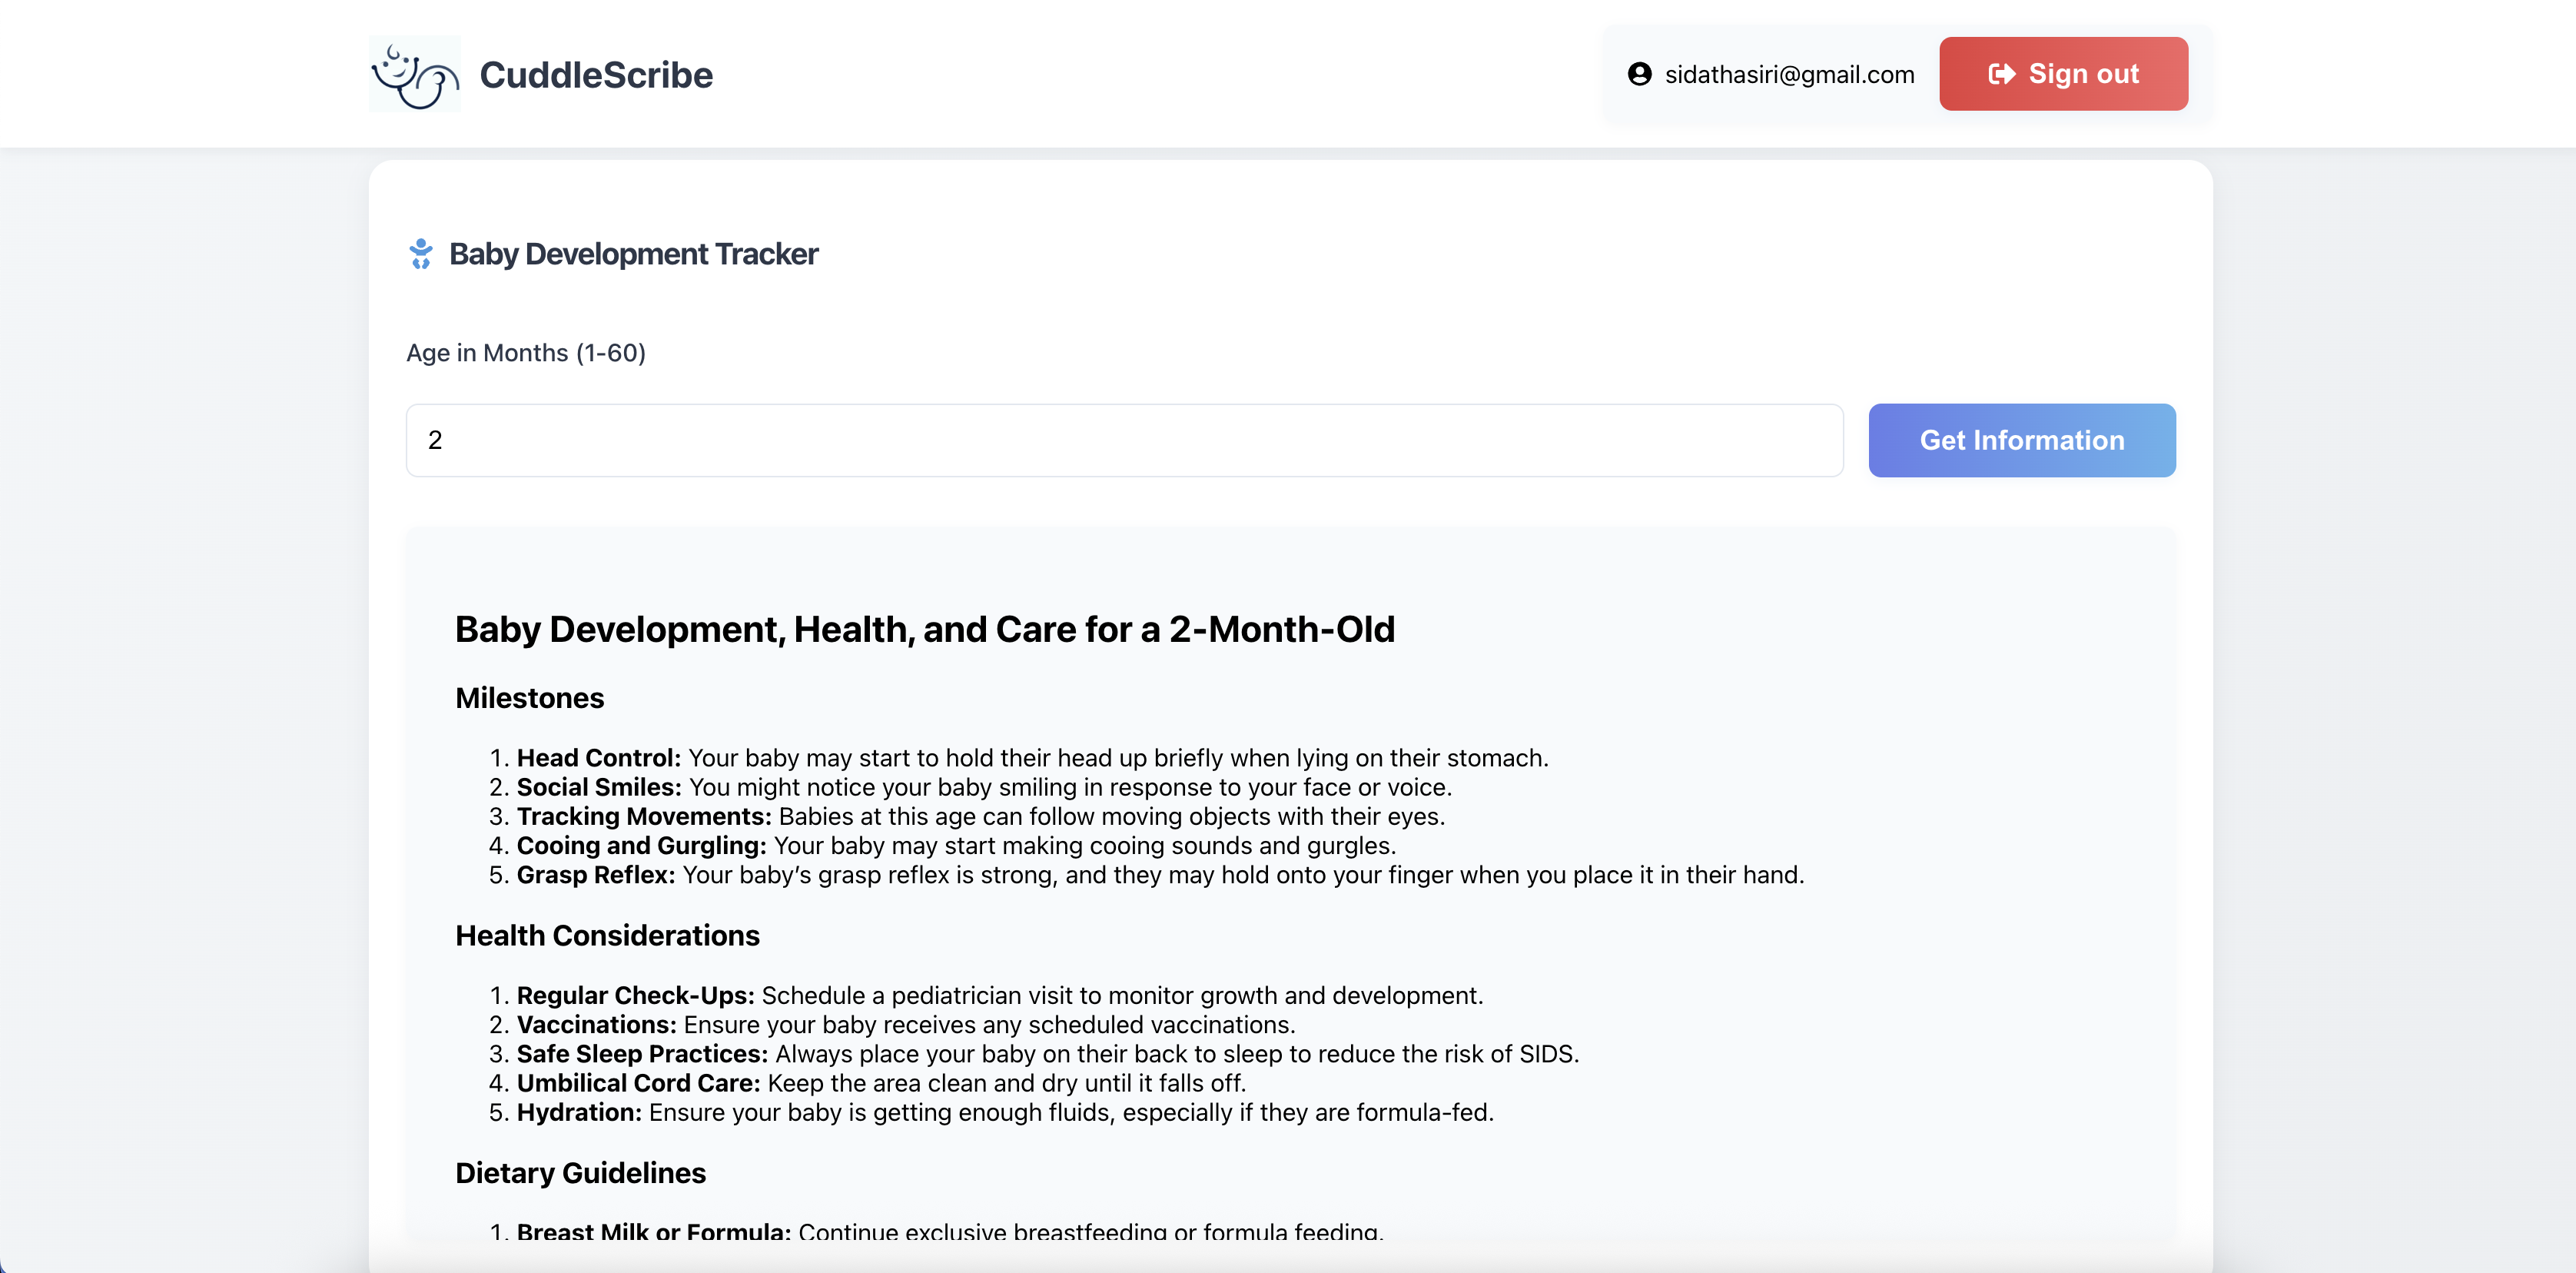Image resolution: width=2576 pixels, height=1273 pixels.
Task: Click the Dietary Guidelines section heading
Action: pos(580,1173)
